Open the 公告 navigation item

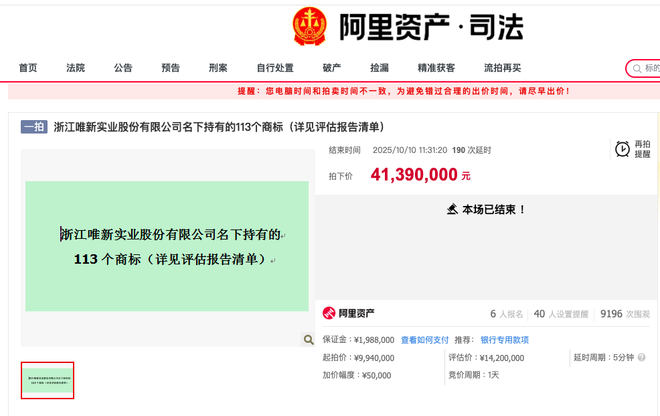click(x=123, y=68)
